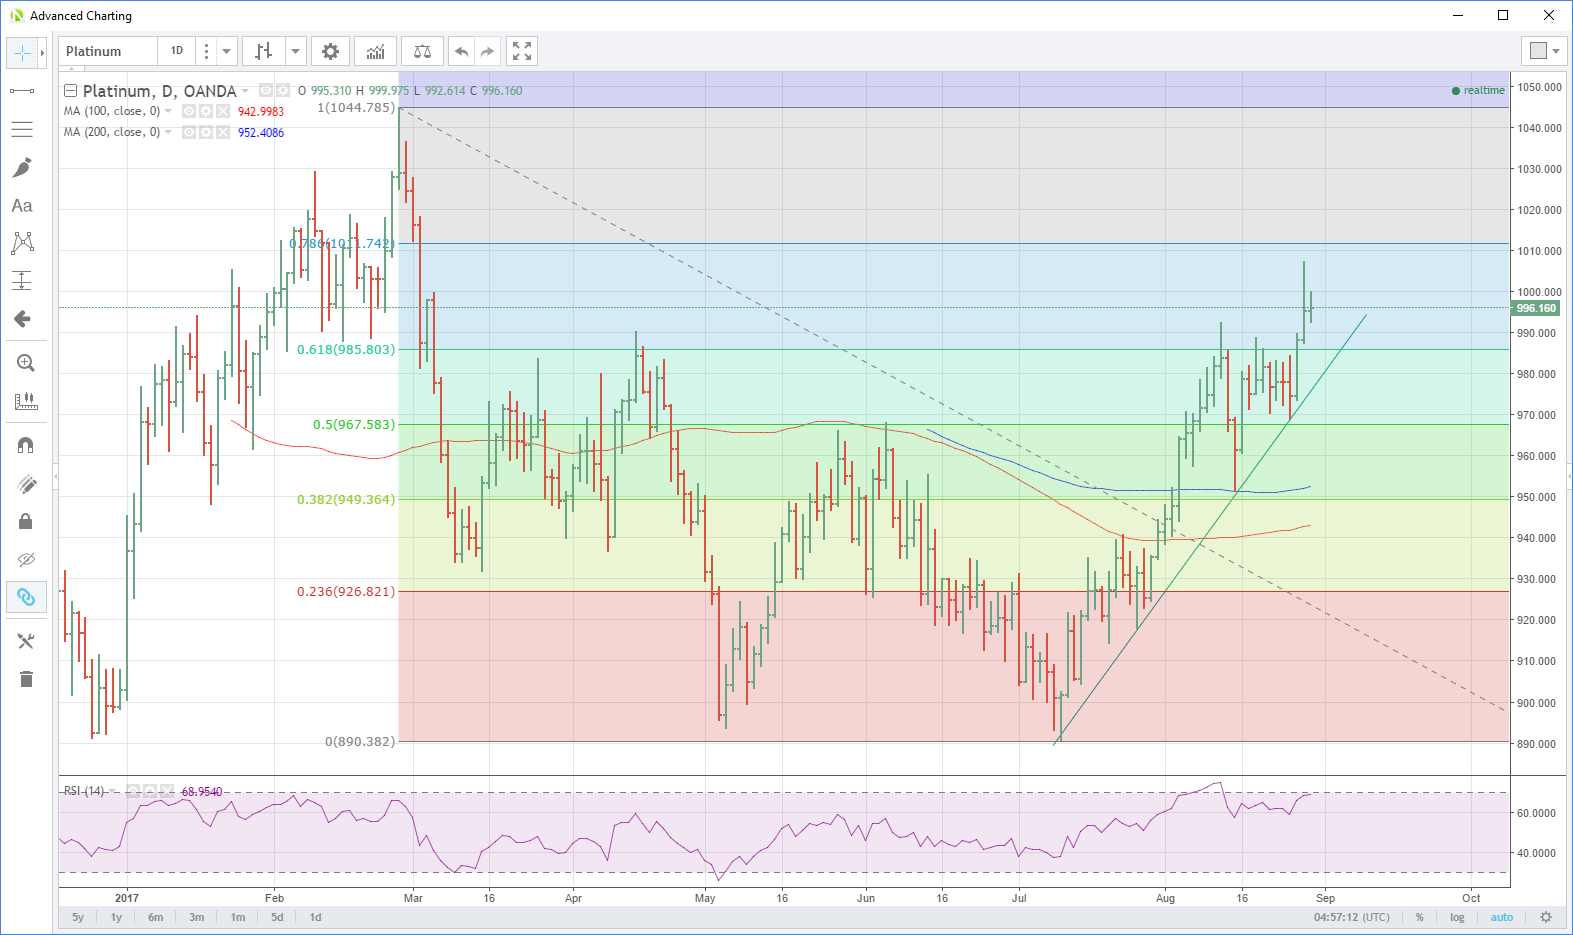Select the pattern drawing tool
The image size is (1573, 935).
click(22, 243)
